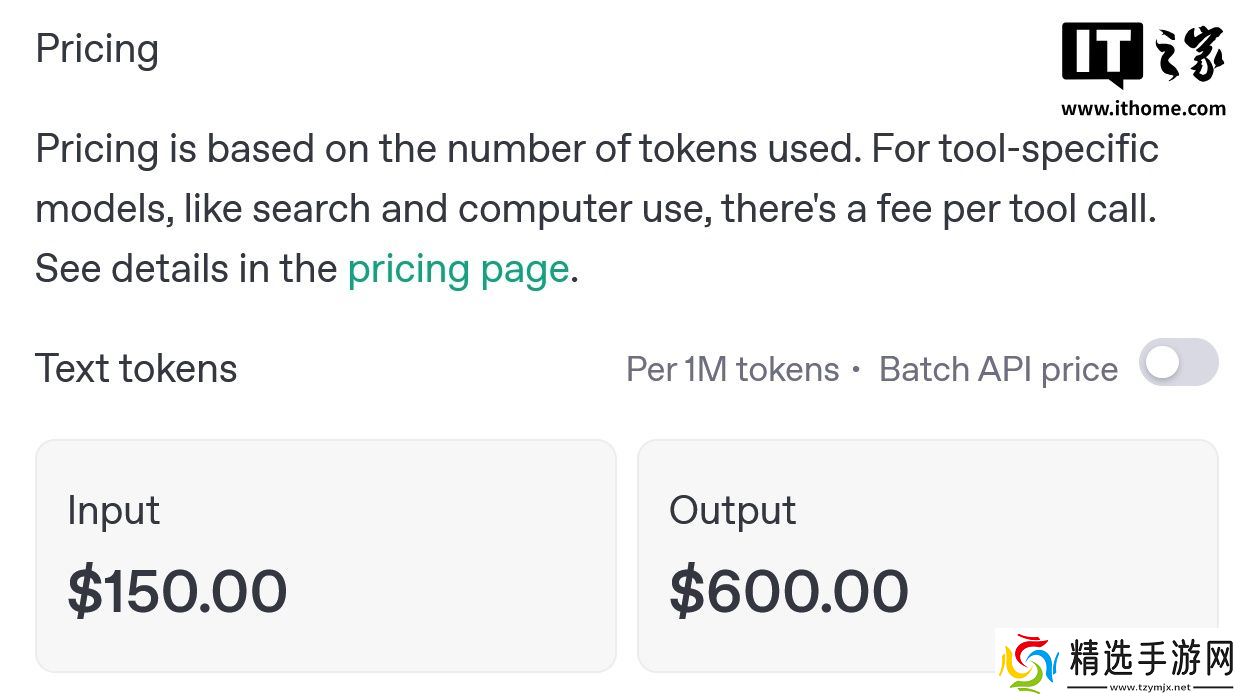Click the Pricing section heading
The image size is (1245, 700).
pyautogui.click(x=97, y=49)
